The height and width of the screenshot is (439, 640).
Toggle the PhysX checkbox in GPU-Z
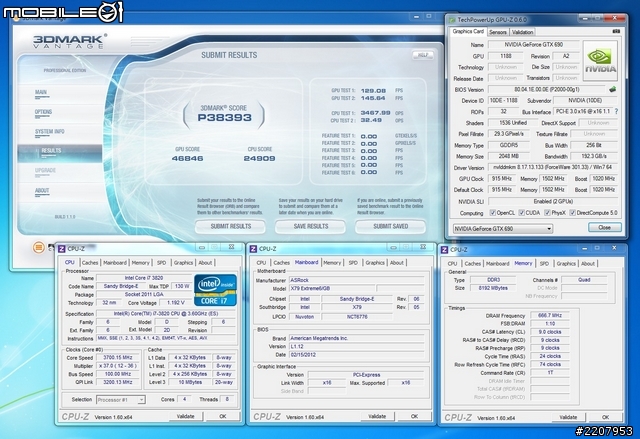(547, 213)
